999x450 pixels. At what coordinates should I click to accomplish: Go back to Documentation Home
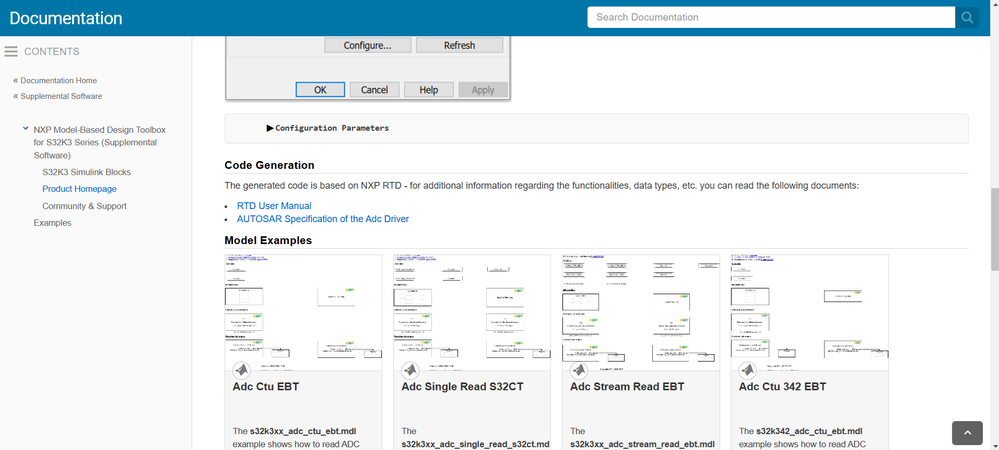60,80
